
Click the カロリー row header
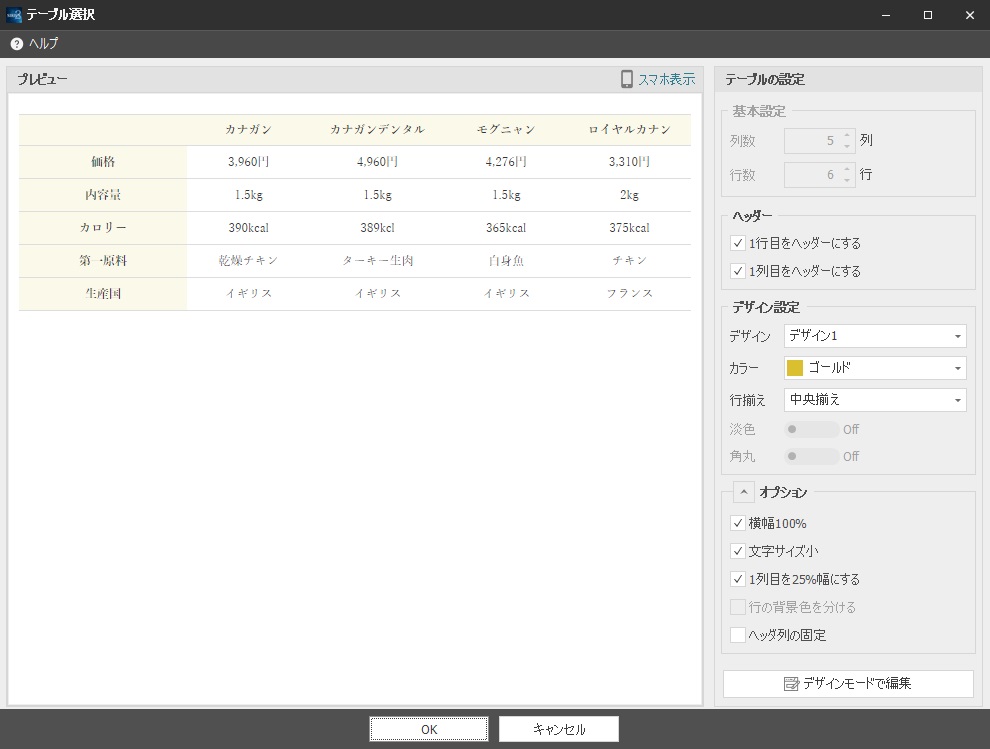tap(103, 227)
